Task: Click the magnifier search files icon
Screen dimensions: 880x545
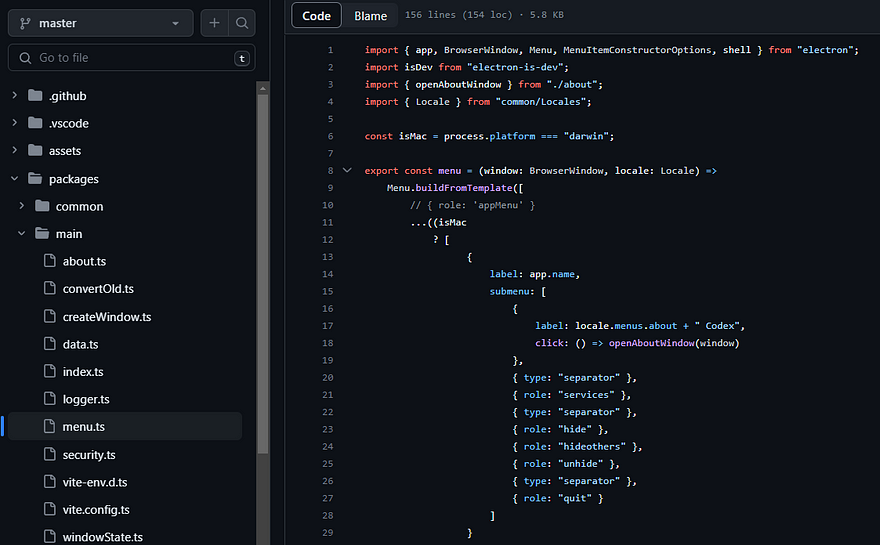Action: [x=242, y=23]
